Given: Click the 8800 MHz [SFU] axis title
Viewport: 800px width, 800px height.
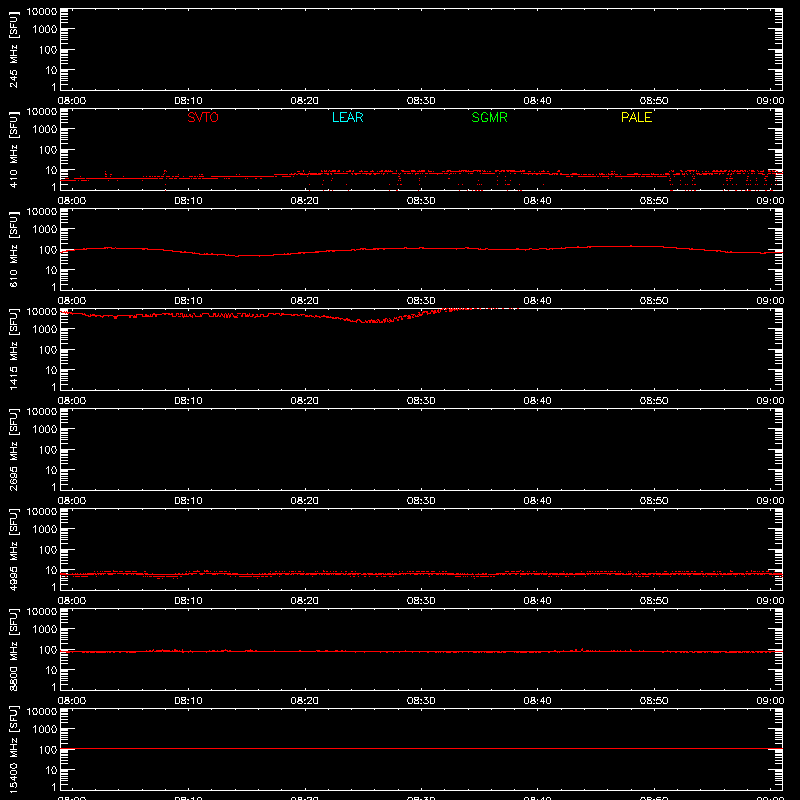Looking at the screenshot, I should (13, 649).
